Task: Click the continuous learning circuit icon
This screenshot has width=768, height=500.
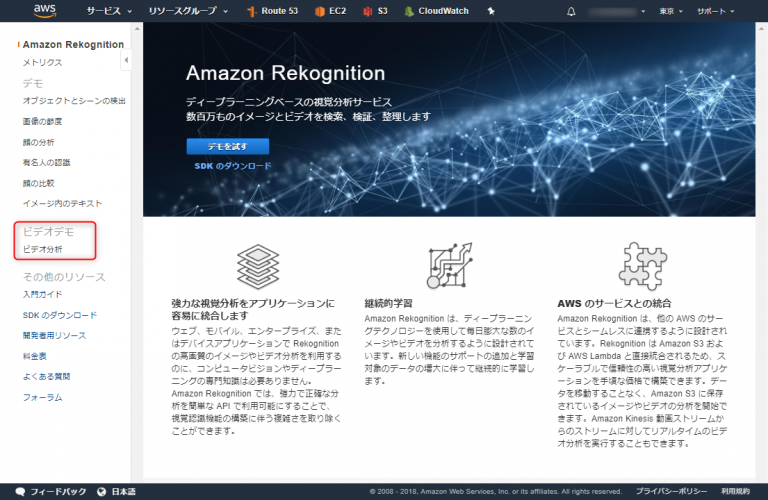Action: [450, 265]
